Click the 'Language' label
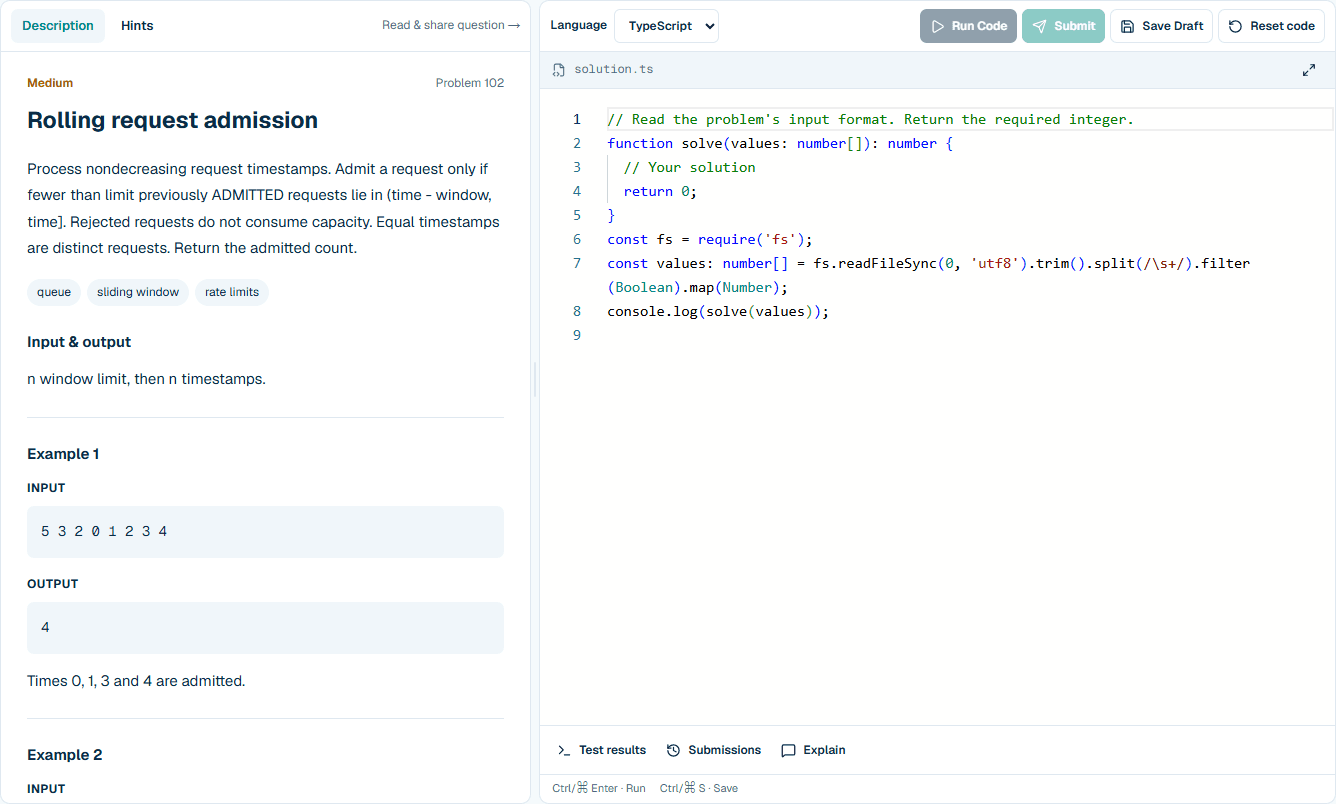Viewport: 1336px width, 804px height. click(x=578, y=25)
